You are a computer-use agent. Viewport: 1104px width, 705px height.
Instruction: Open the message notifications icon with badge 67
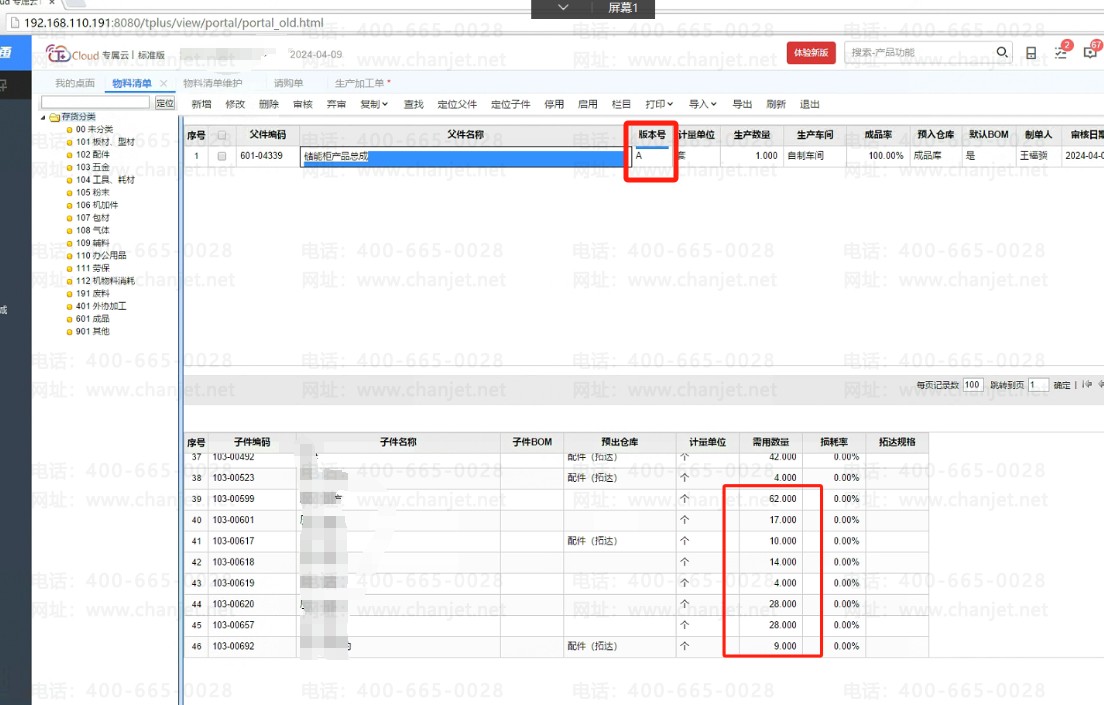(1091, 52)
